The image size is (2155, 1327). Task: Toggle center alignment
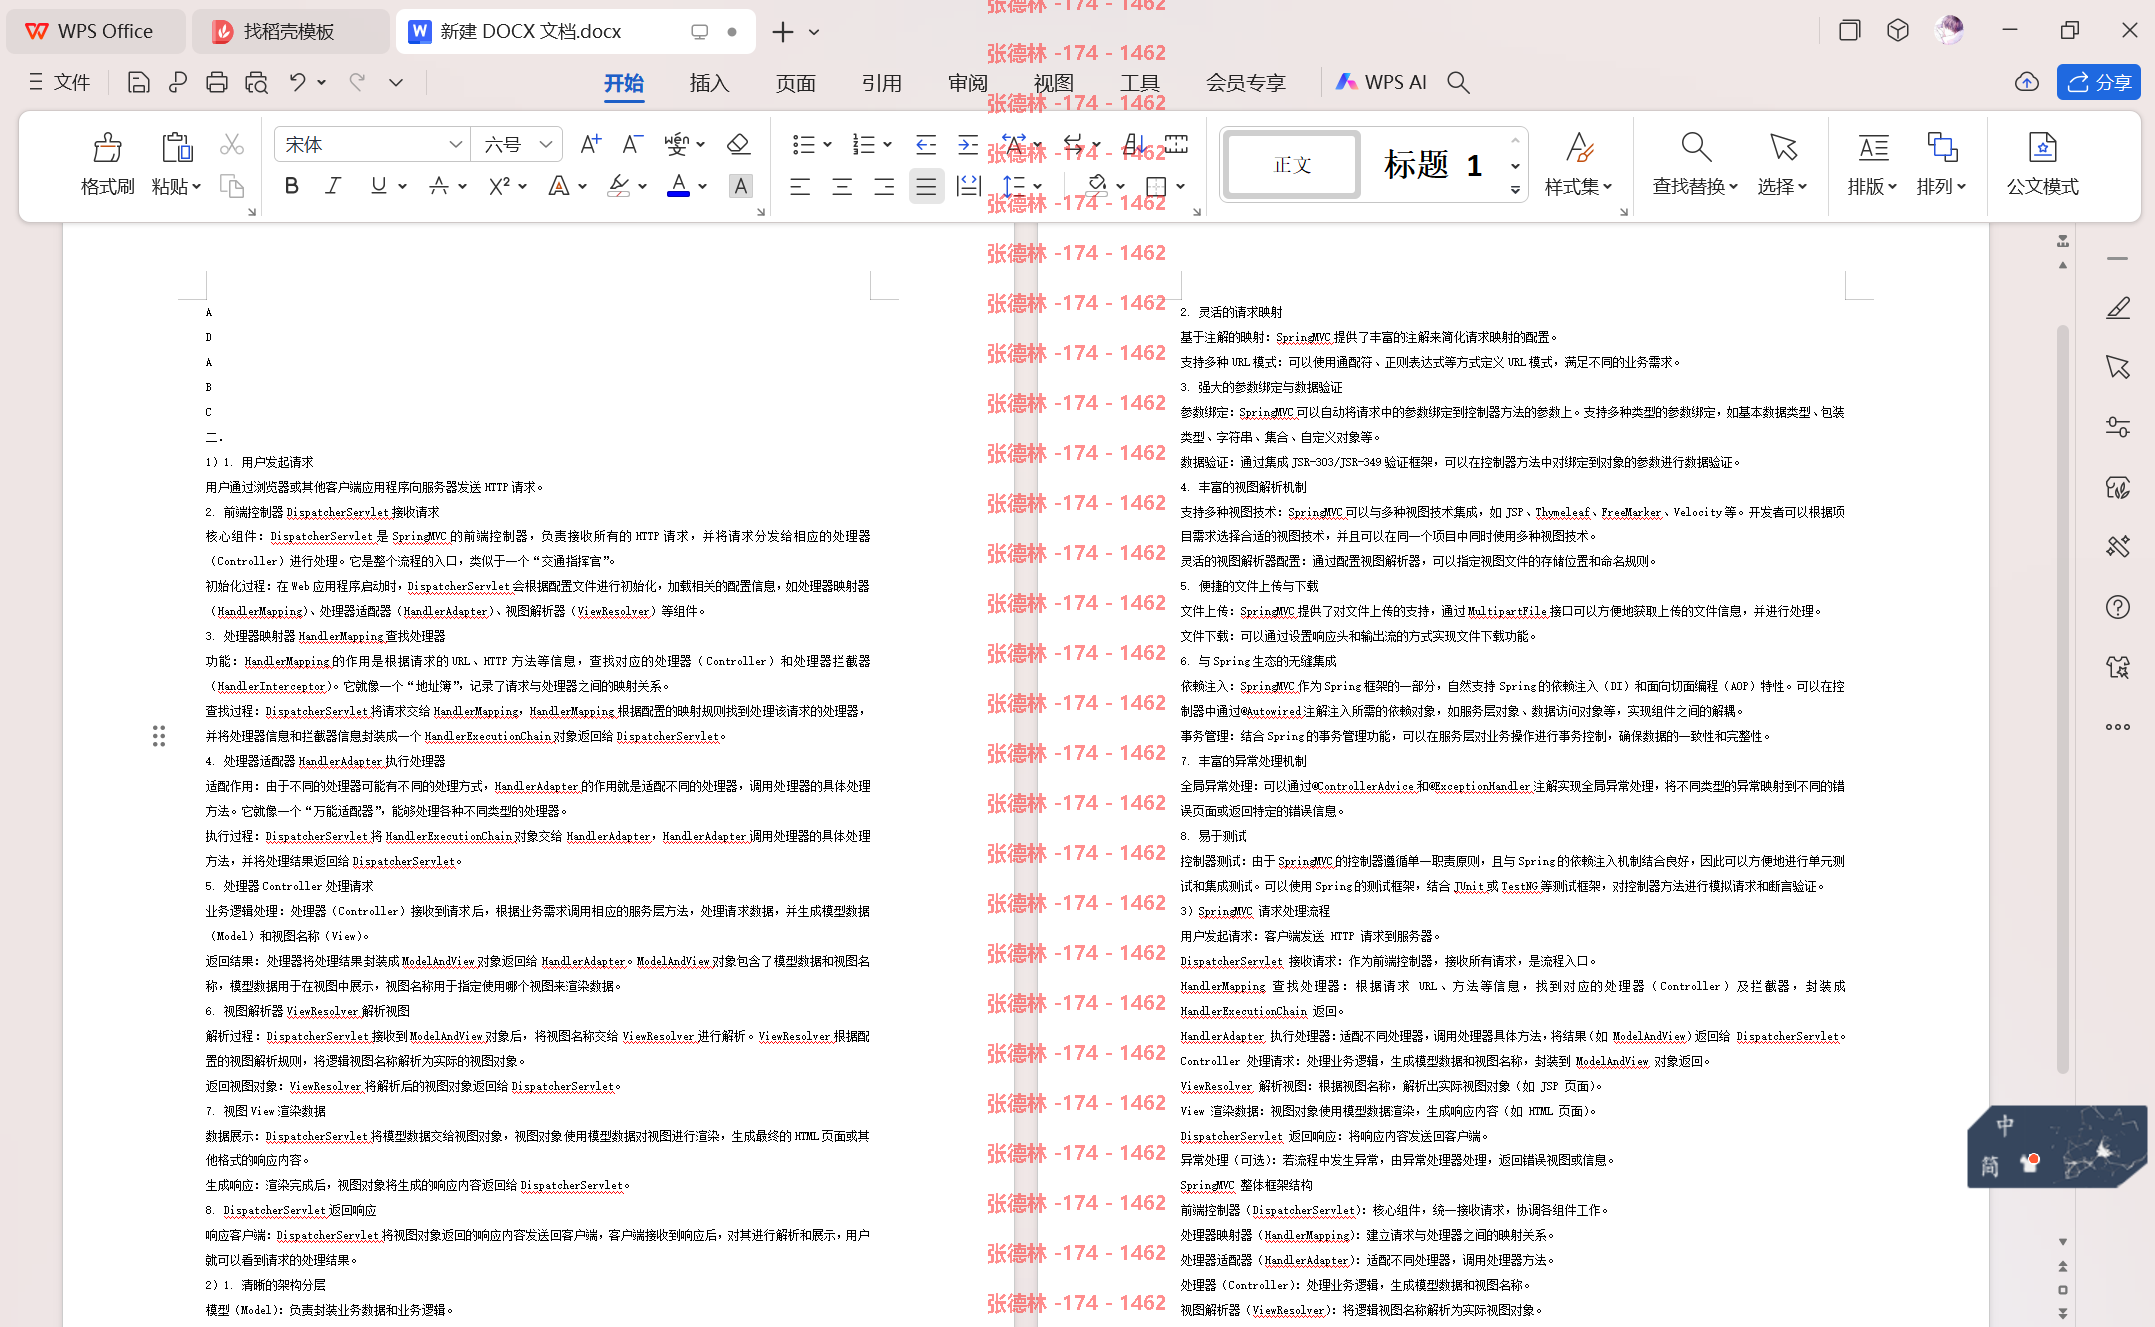click(842, 186)
